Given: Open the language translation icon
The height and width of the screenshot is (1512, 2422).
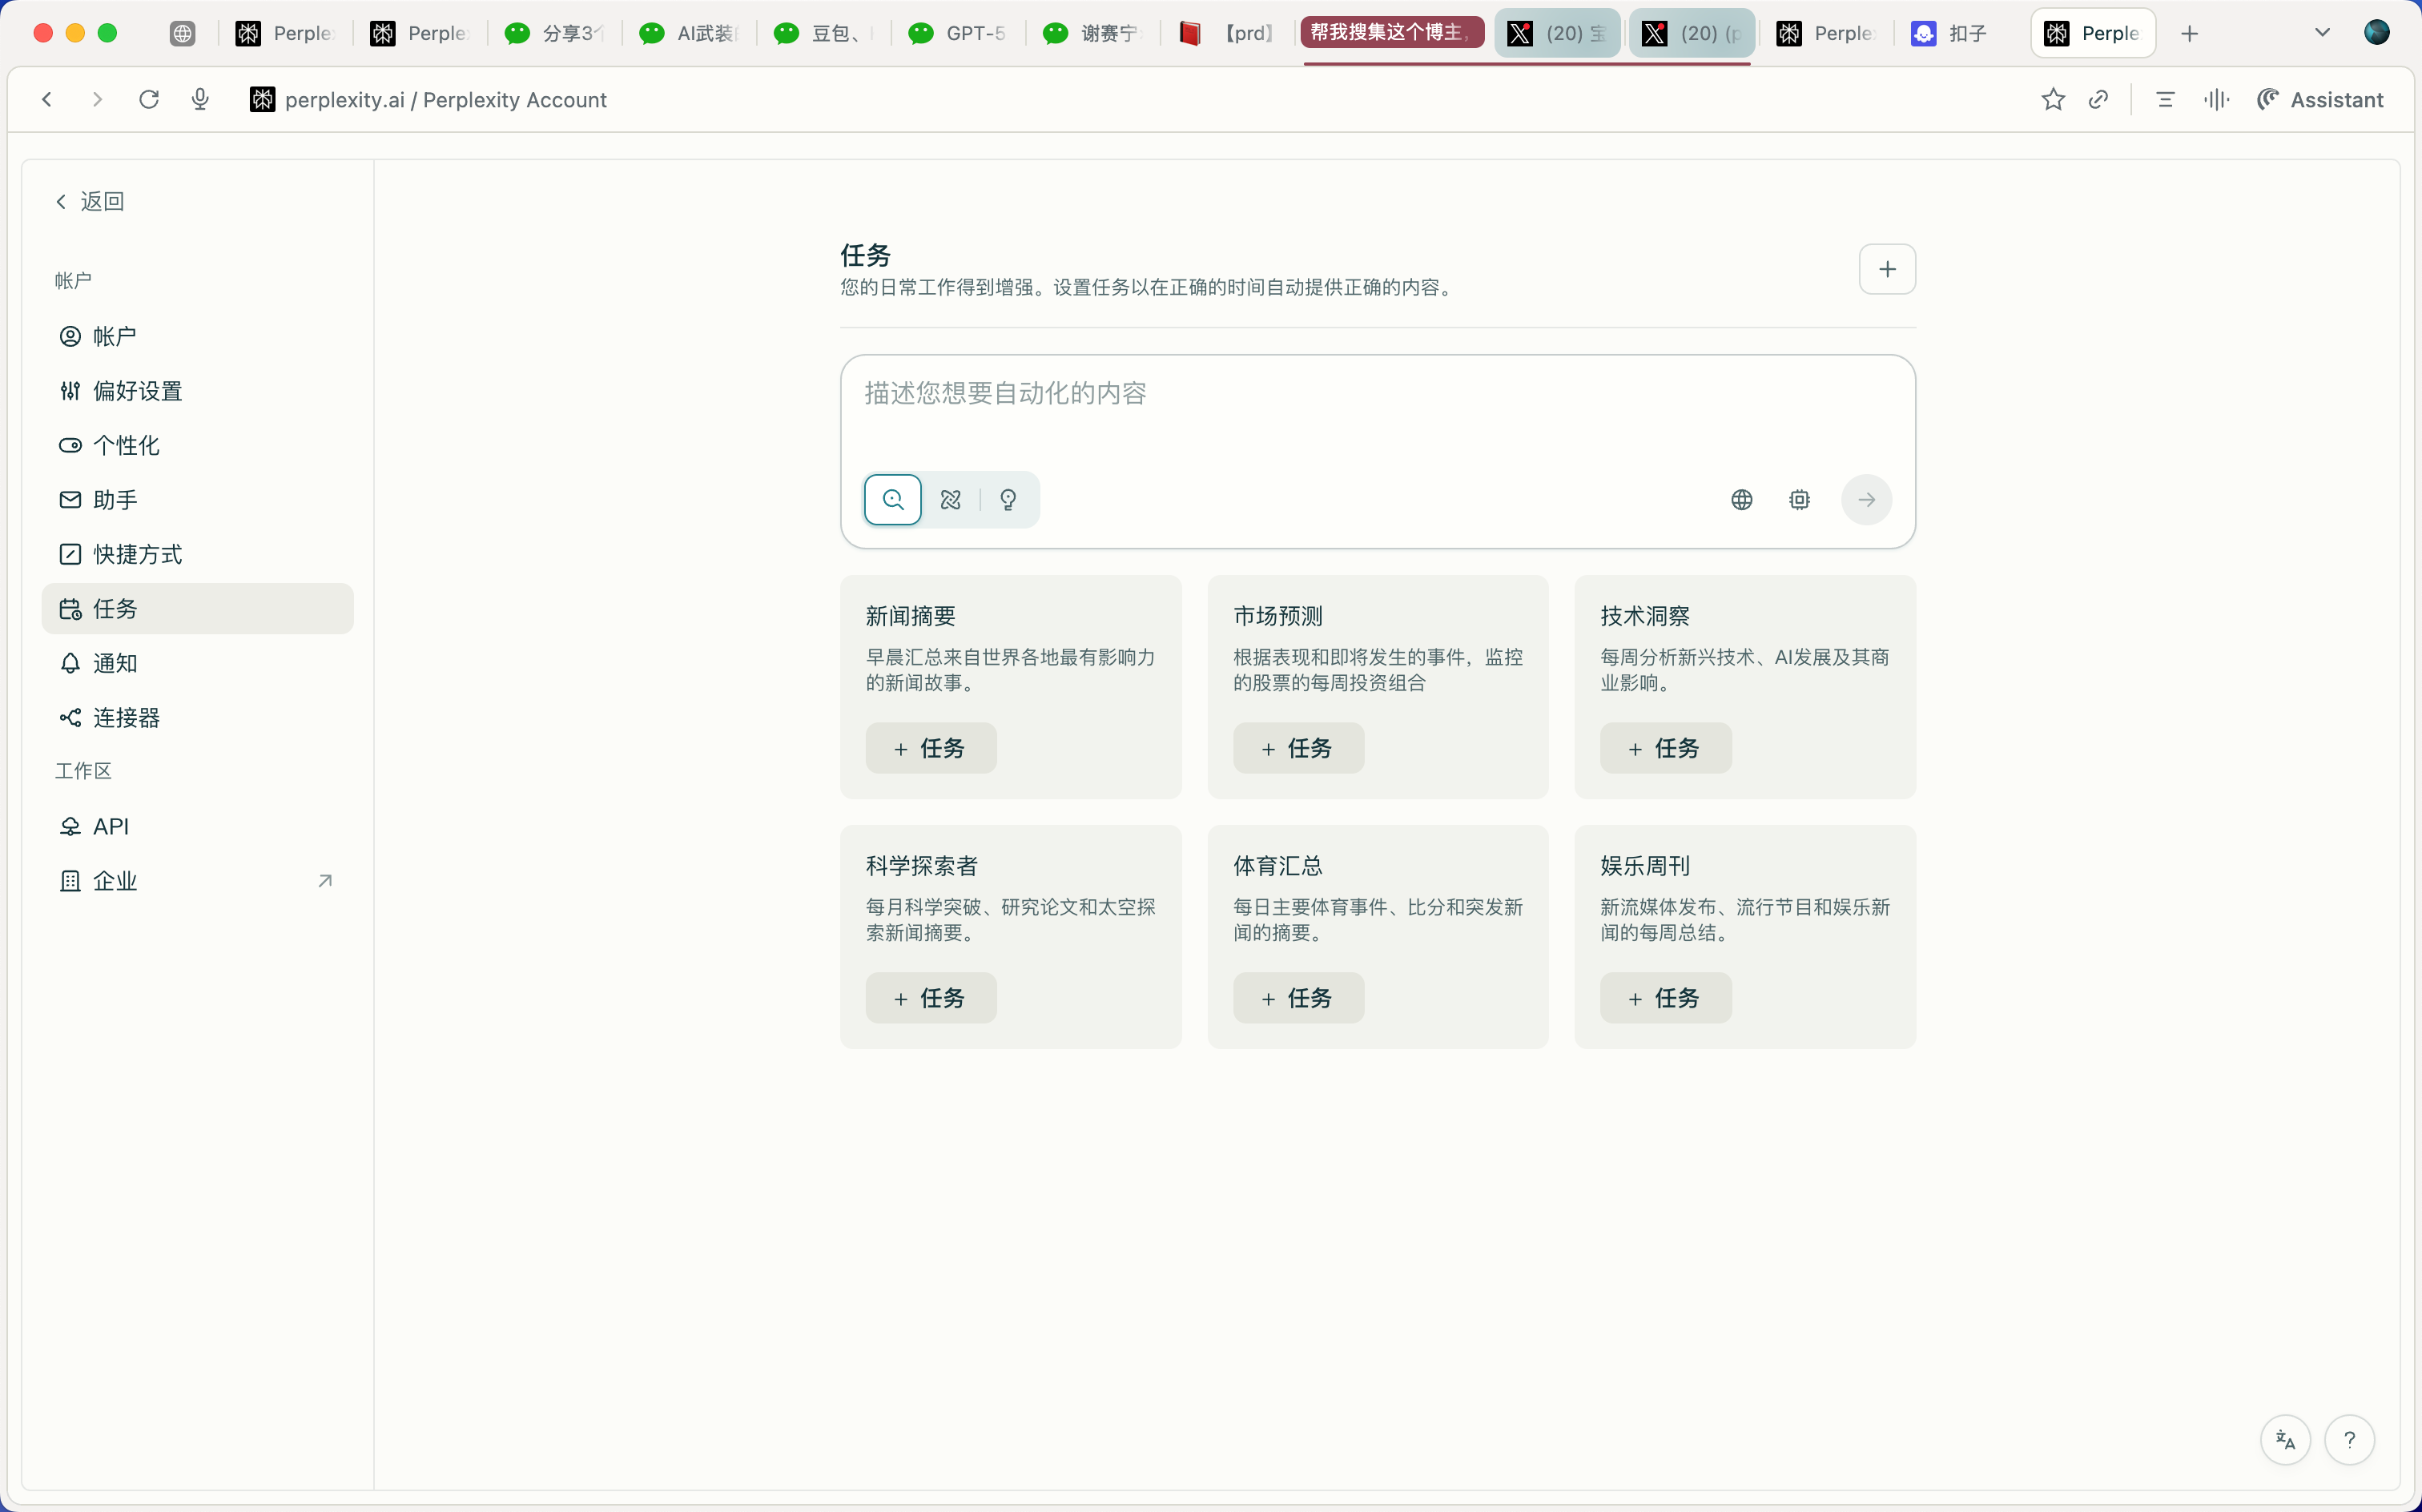Looking at the screenshot, I should click(x=2285, y=1439).
